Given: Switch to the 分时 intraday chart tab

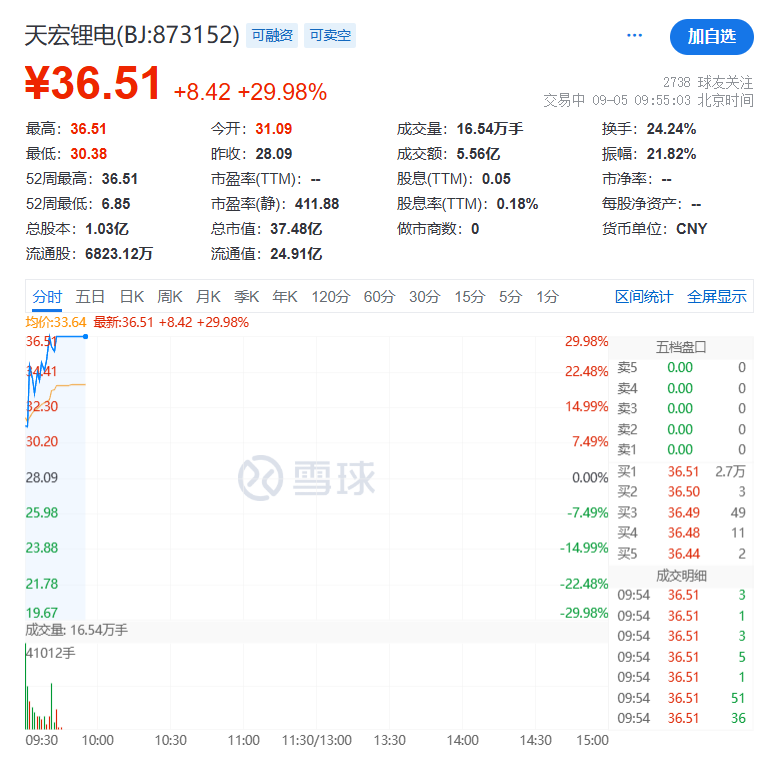Looking at the screenshot, I should pos(47,297).
